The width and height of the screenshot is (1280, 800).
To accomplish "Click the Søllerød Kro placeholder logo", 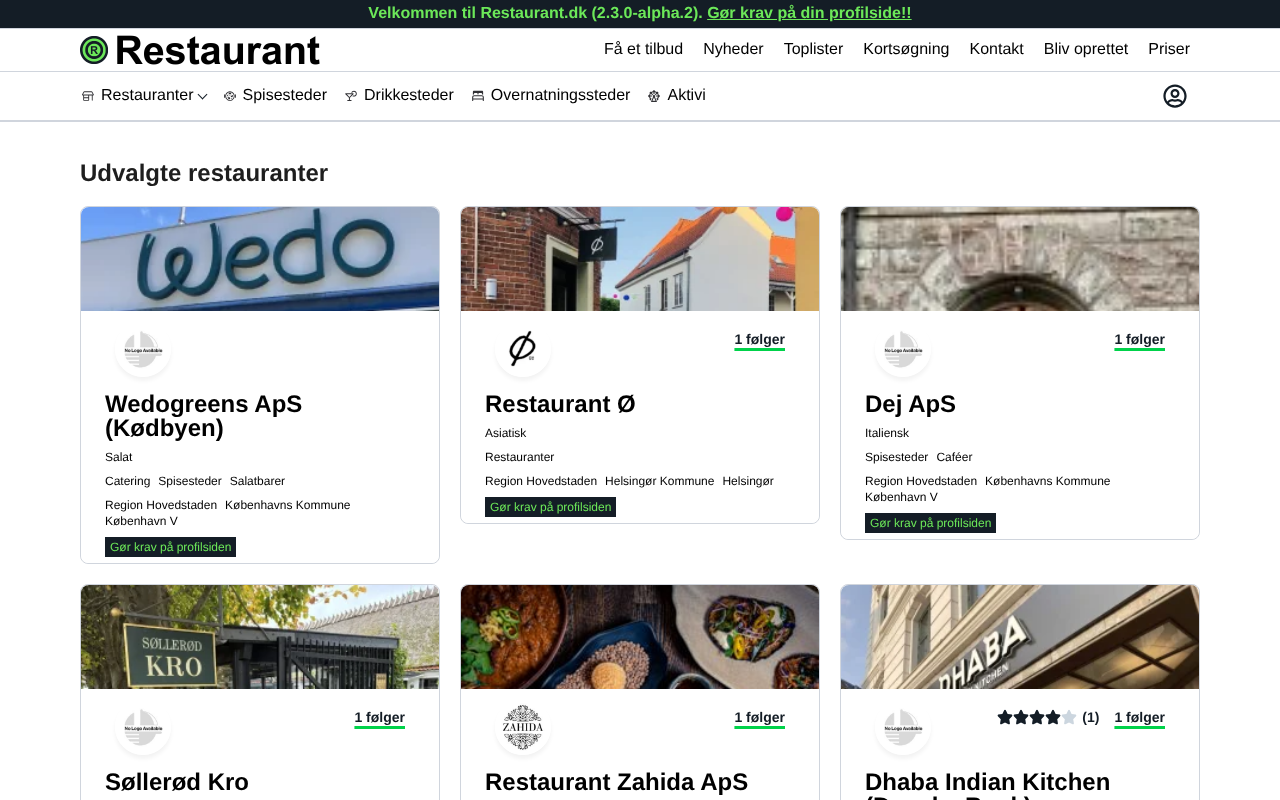I will coord(143,728).
